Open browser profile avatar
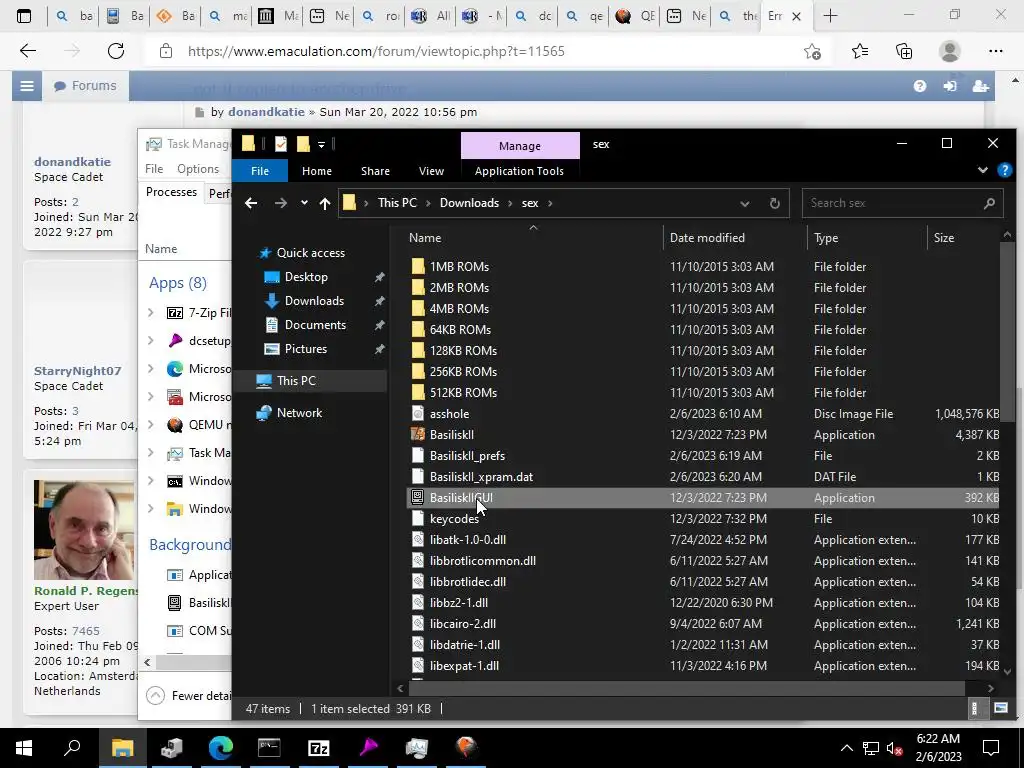The width and height of the screenshot is (1024, 768). point(950,51)
